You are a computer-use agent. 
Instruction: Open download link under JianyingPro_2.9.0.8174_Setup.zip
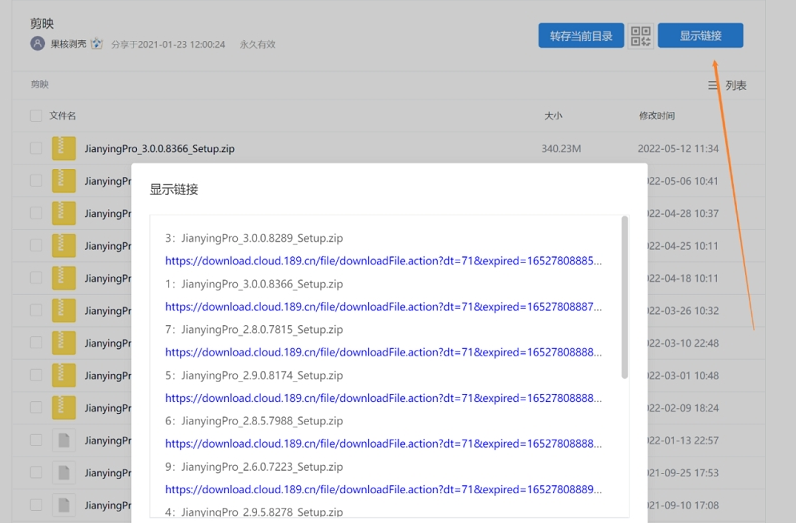(383, 398)
